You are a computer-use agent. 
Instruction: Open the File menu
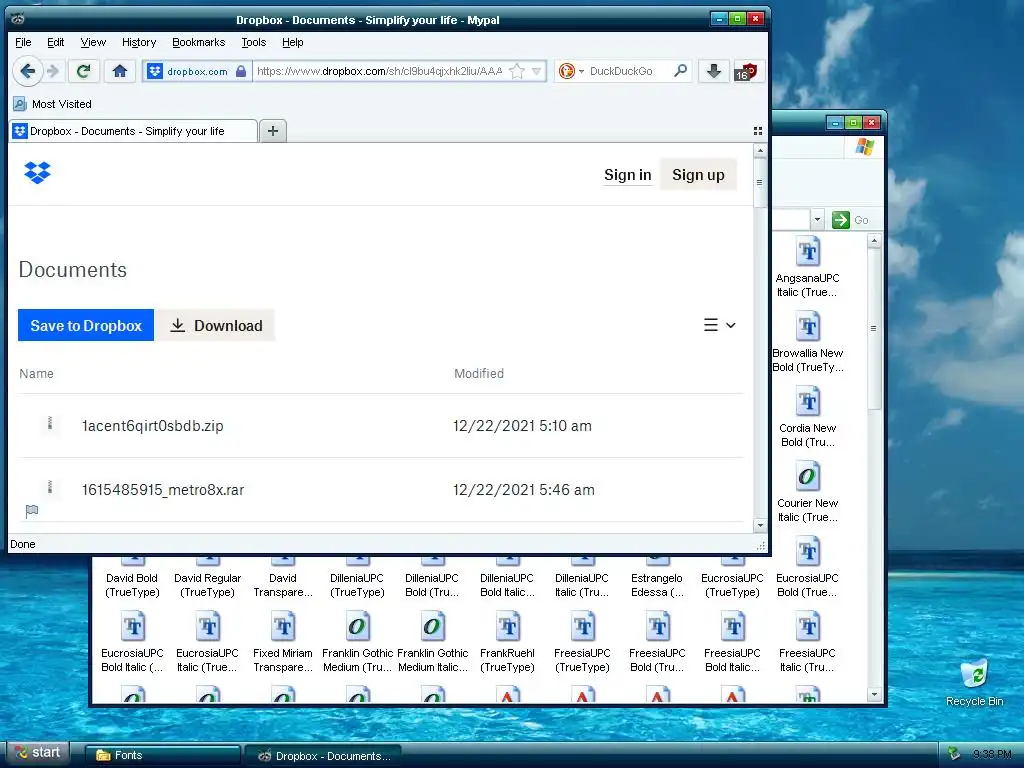point(24,42)
